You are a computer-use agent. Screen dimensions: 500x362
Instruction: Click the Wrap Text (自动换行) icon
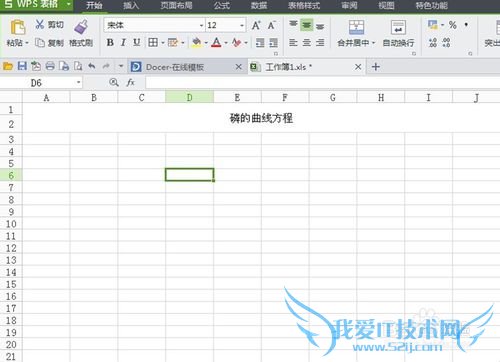398,27
